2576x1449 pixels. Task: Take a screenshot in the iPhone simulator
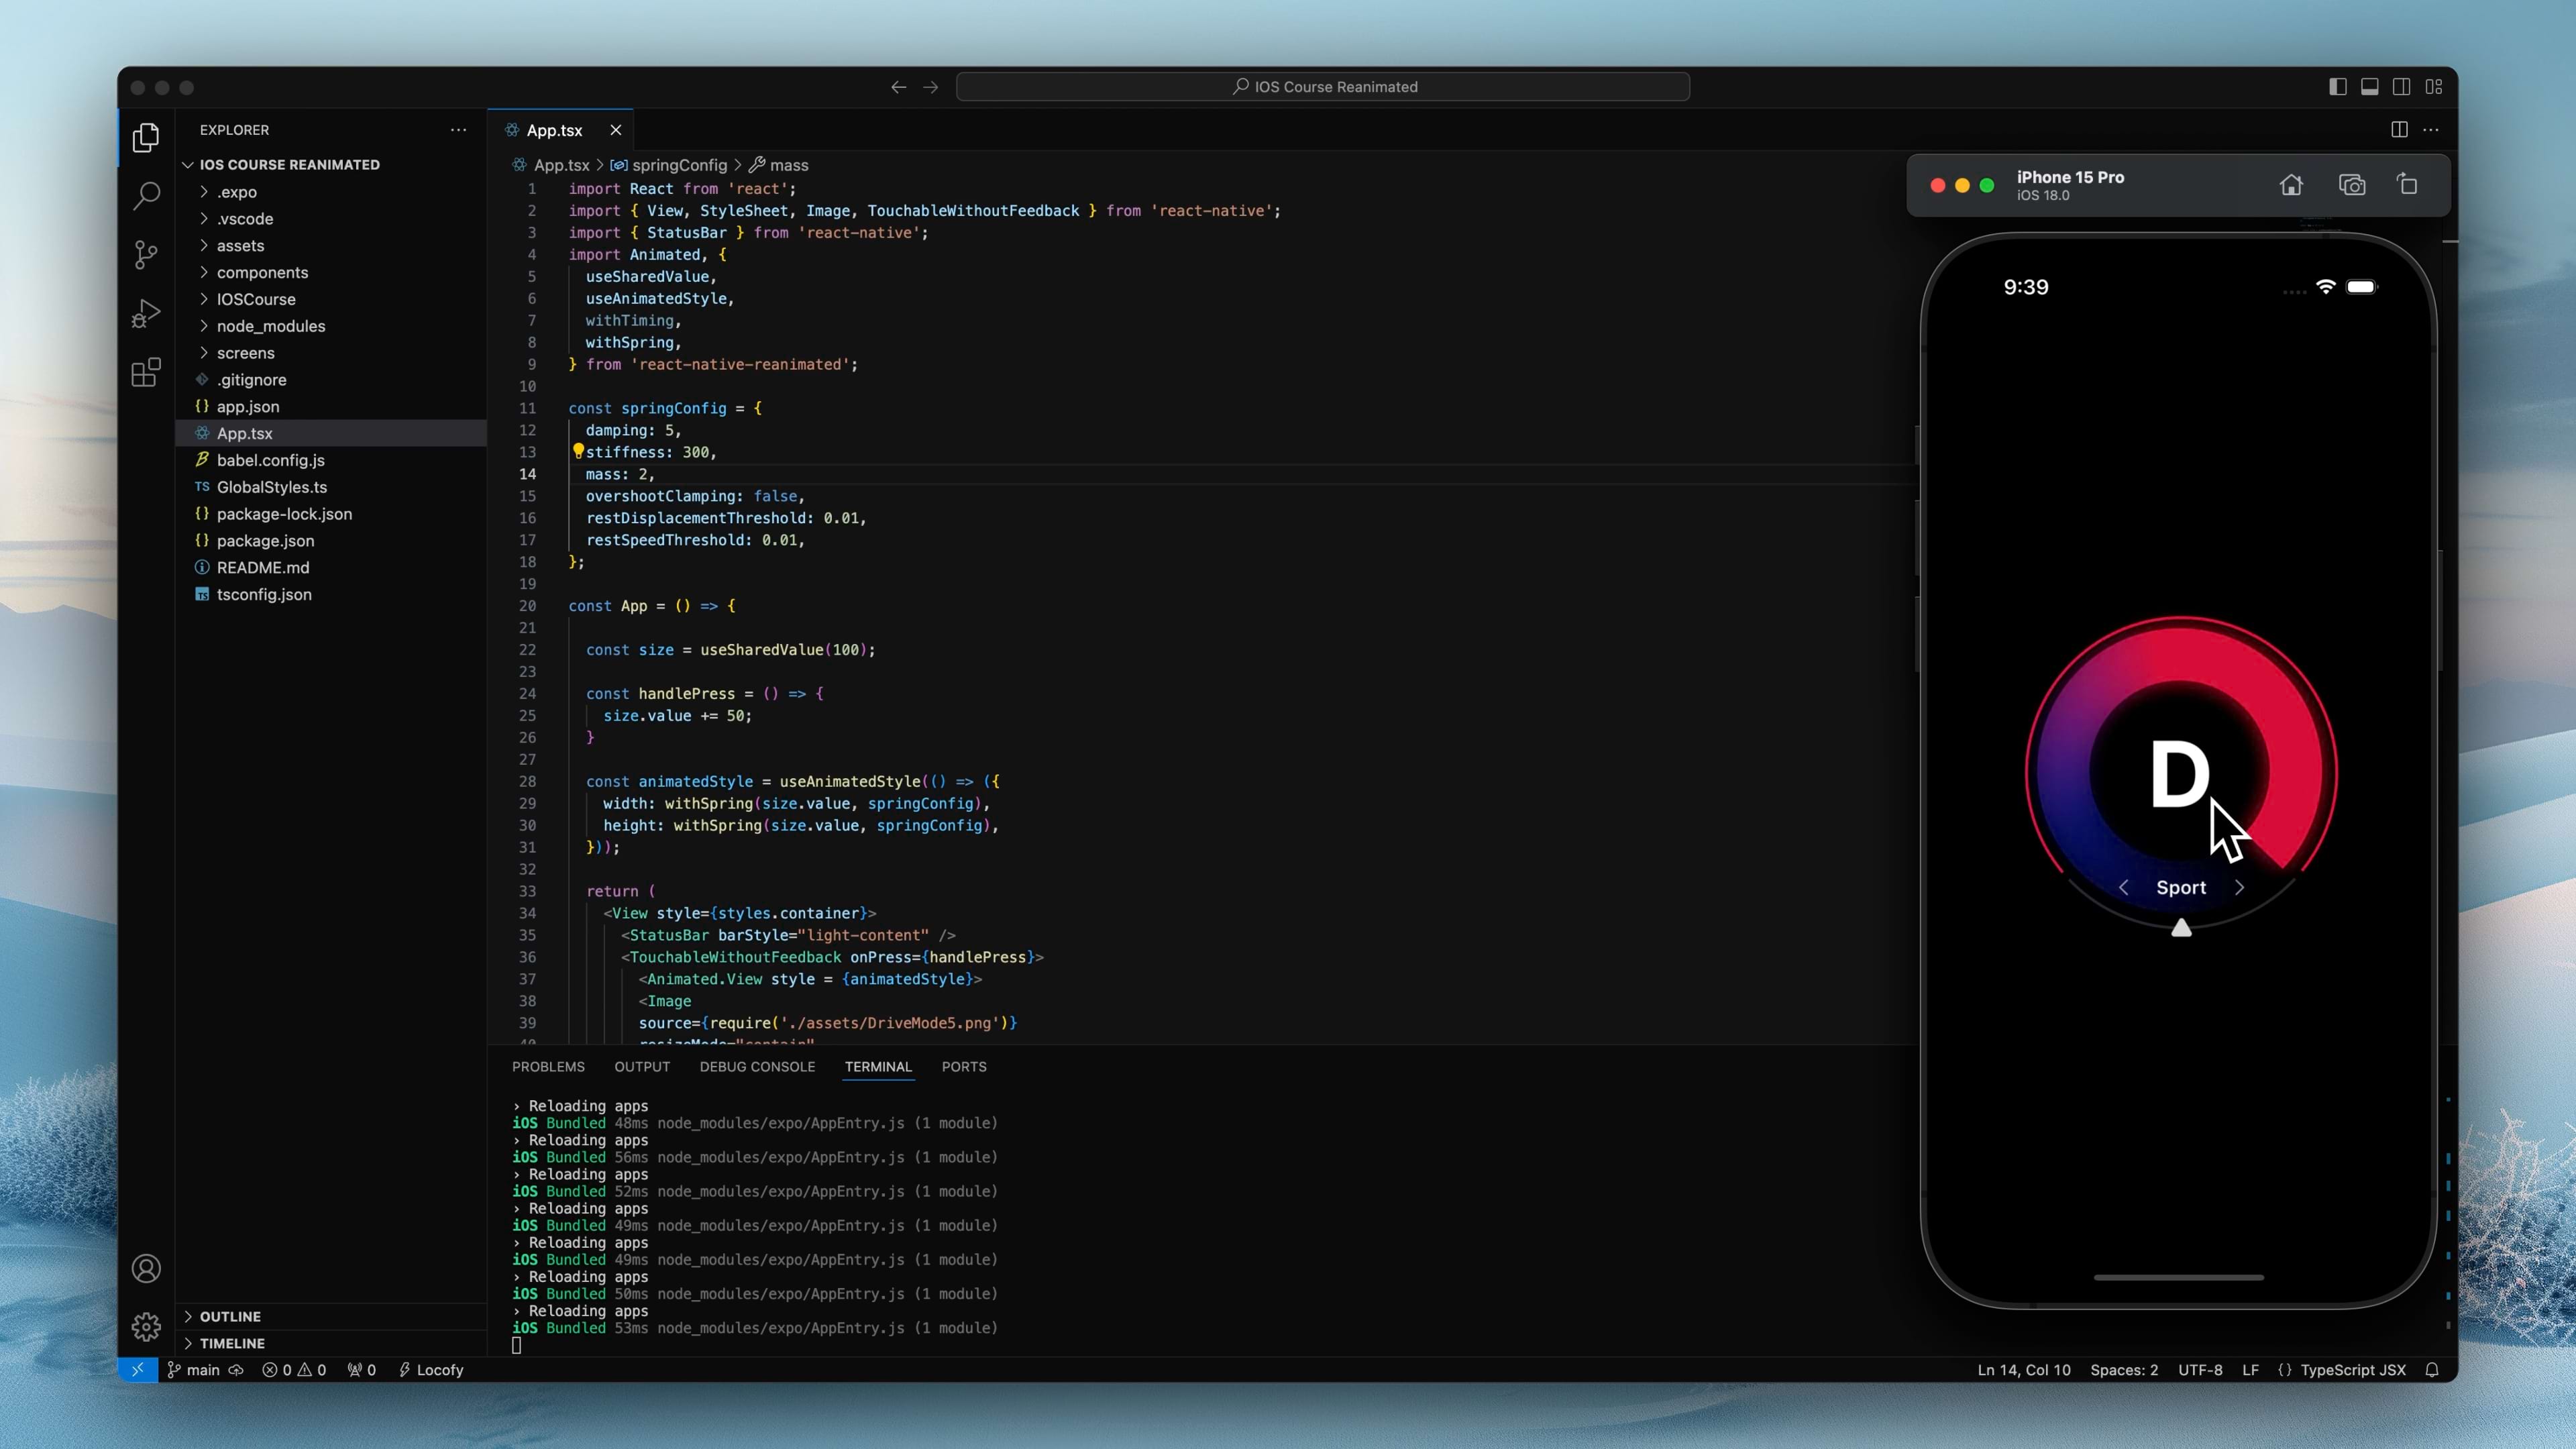[x=2352, y=184]
